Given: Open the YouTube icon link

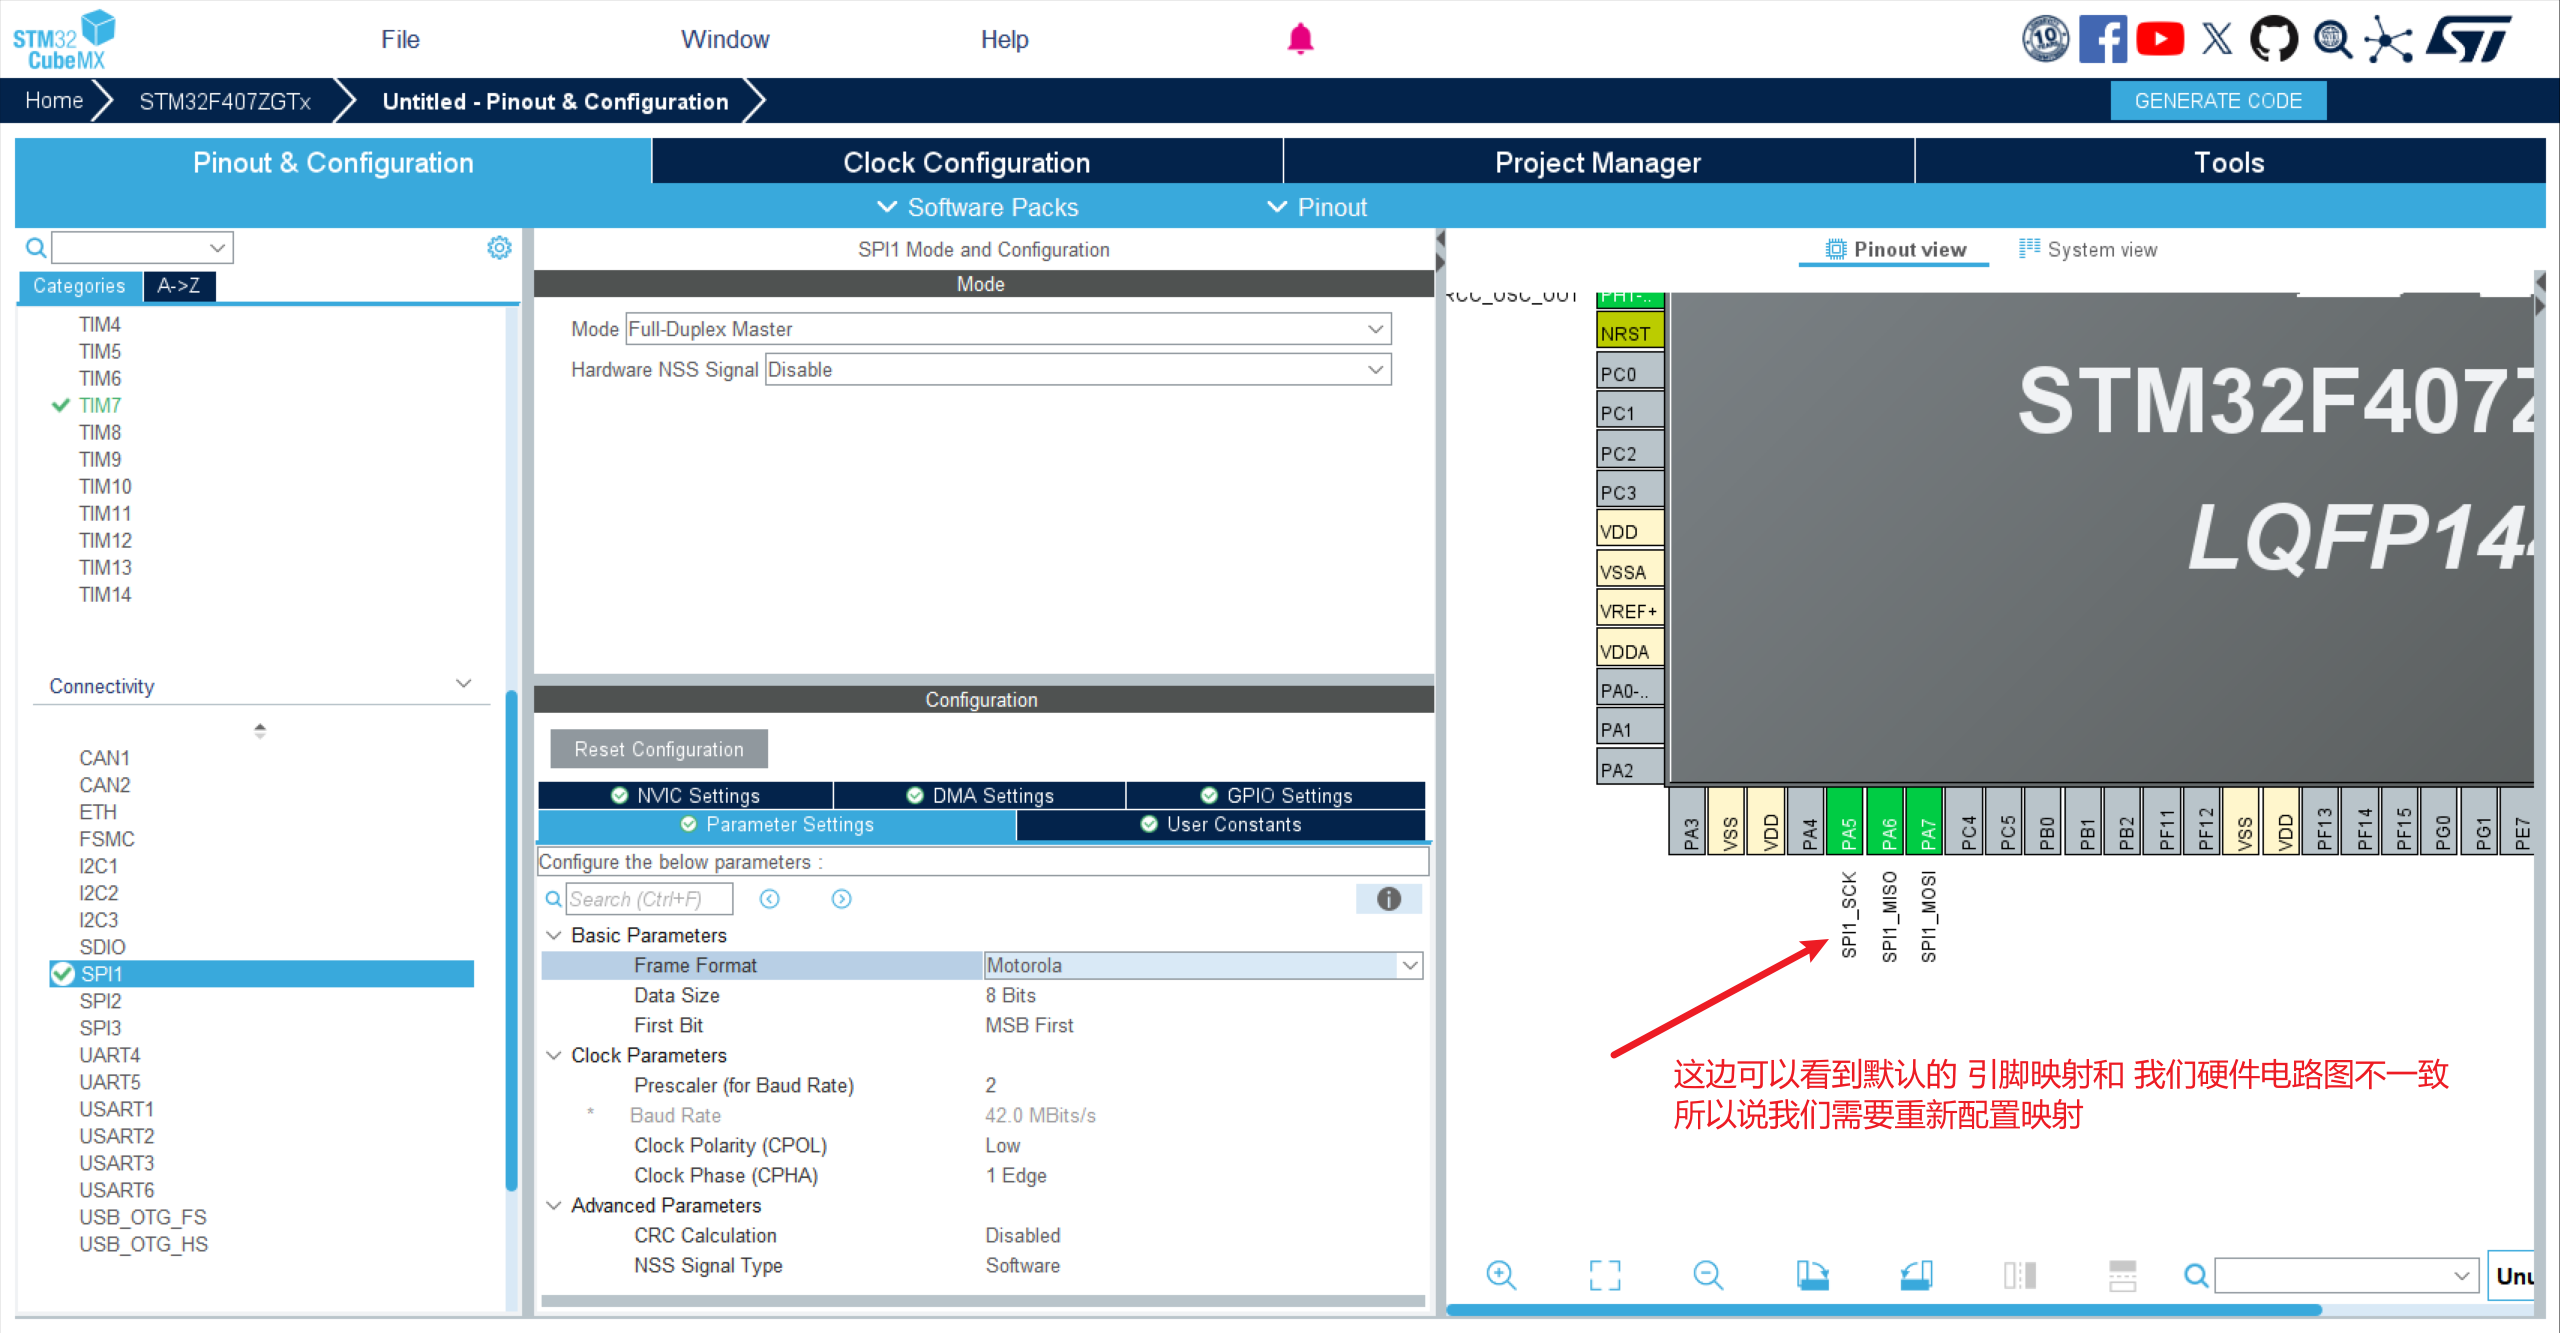Looking at the screenshot, I should (x=2160, y=39).
